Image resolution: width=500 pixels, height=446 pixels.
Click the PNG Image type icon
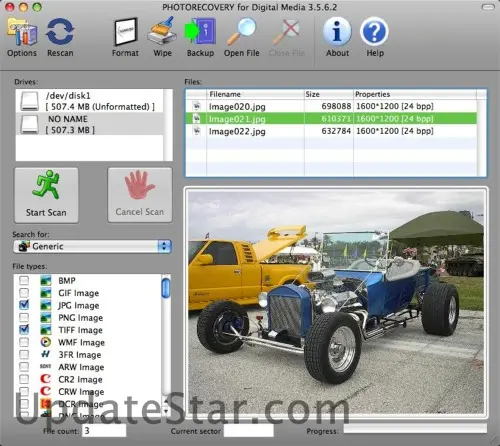pyautogui.click(x=46, y=318)
